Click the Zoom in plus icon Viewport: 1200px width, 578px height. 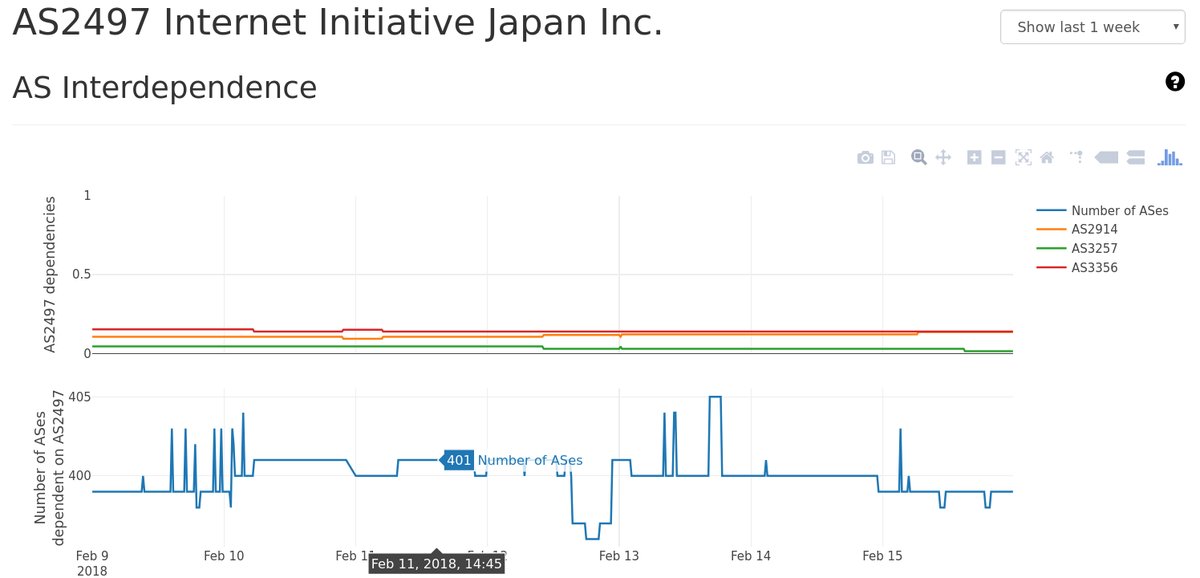974,157
